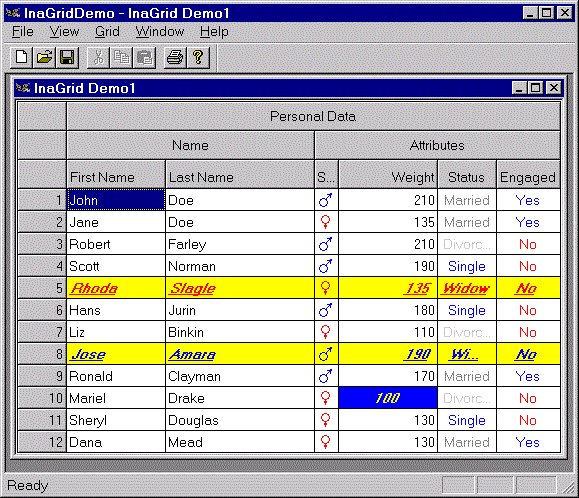The height and width of the screenshot is (498, 579).
Task: Maximize the InaGrid Demo1 child window
Action: [x=536, y=88]
